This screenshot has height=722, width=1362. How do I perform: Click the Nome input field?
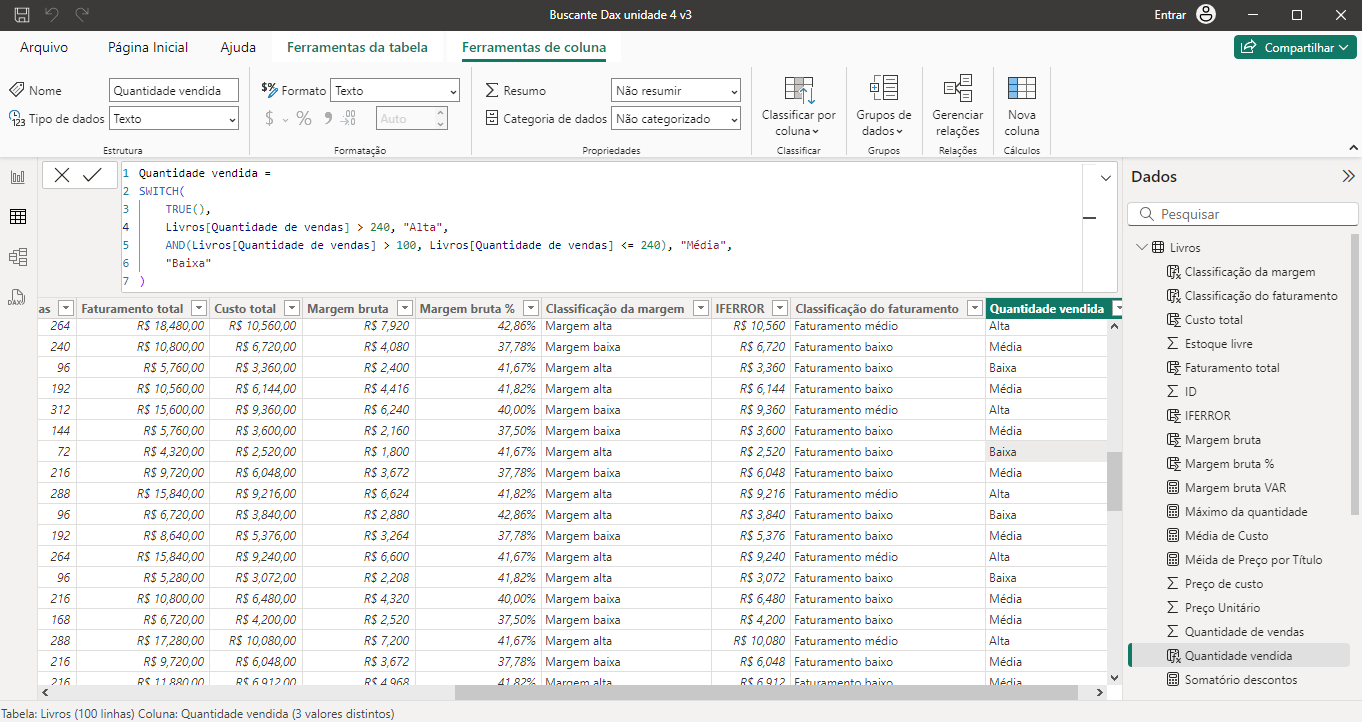(174, 91)
